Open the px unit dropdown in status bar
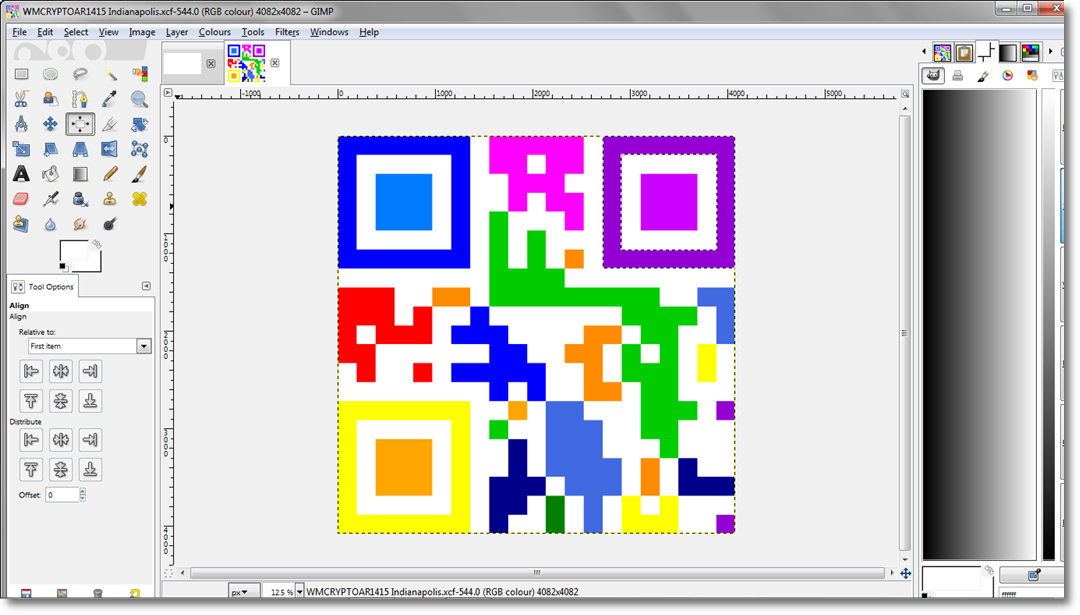 [244, 592]
